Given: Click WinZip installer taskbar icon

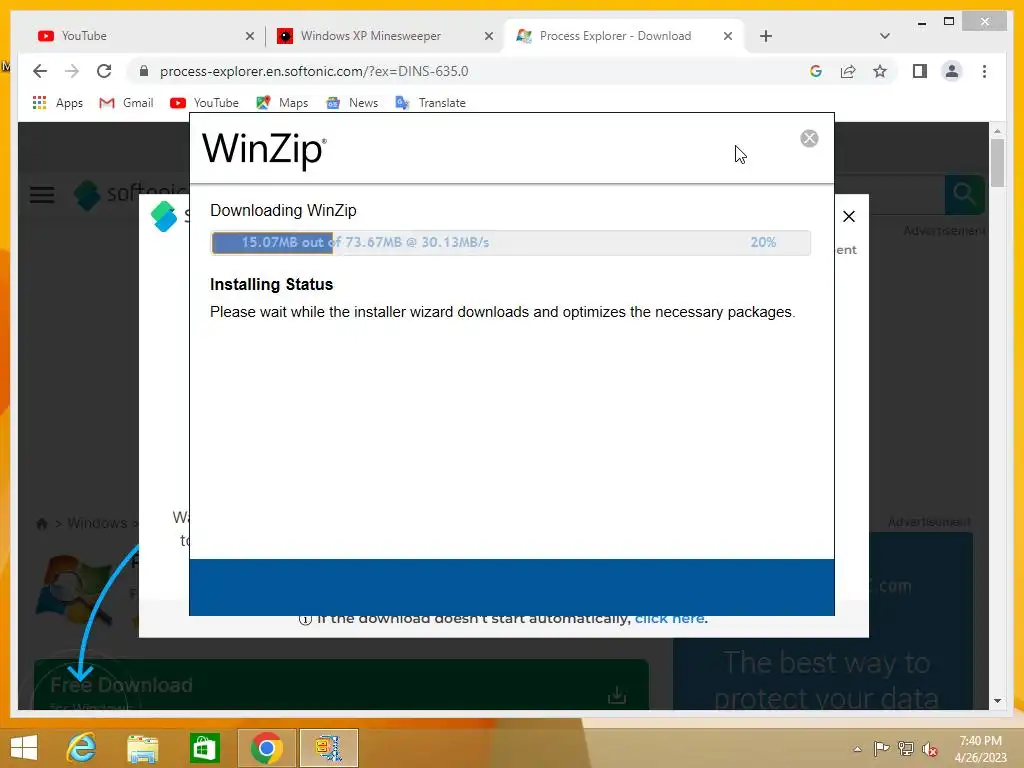Looking at the screenshot, I should [x=328, y=748].
